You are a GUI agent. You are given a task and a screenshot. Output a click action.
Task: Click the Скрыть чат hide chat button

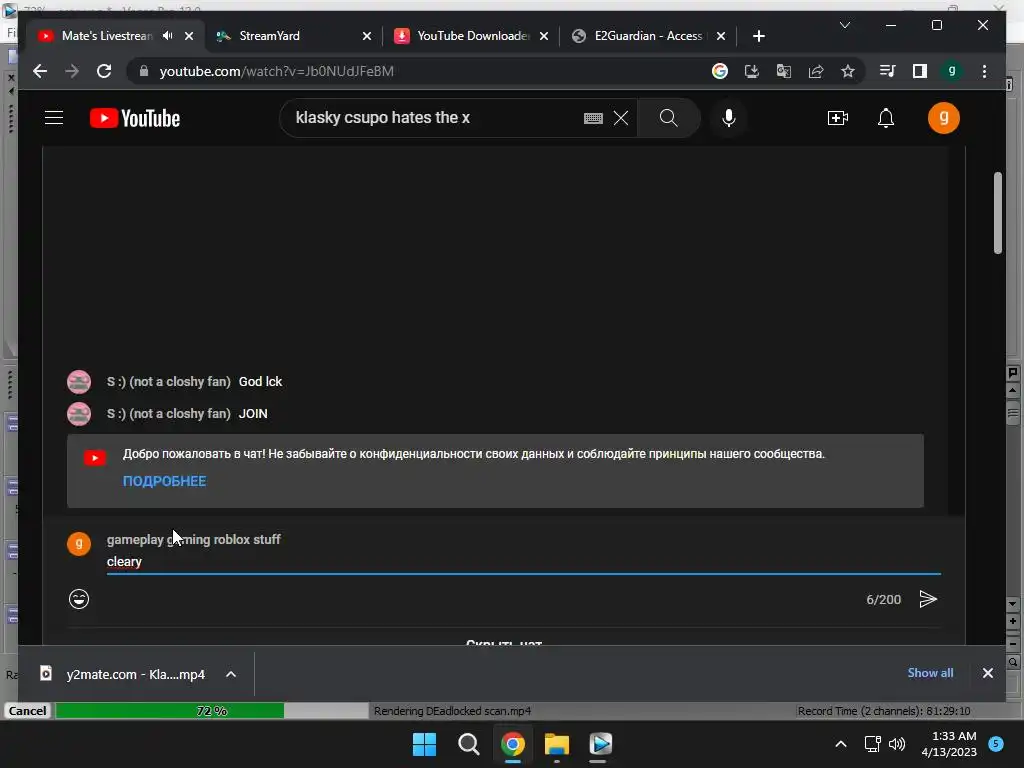coord(504,642)
